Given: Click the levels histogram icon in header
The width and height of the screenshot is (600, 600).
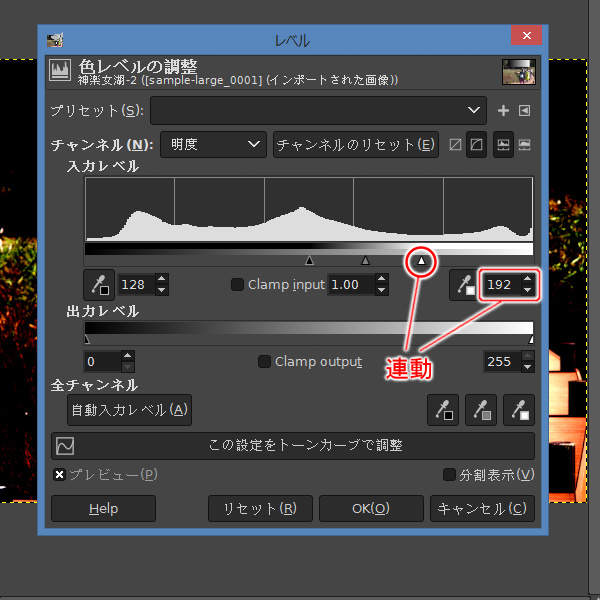Looking at the screenshot, I should point(60,70).
